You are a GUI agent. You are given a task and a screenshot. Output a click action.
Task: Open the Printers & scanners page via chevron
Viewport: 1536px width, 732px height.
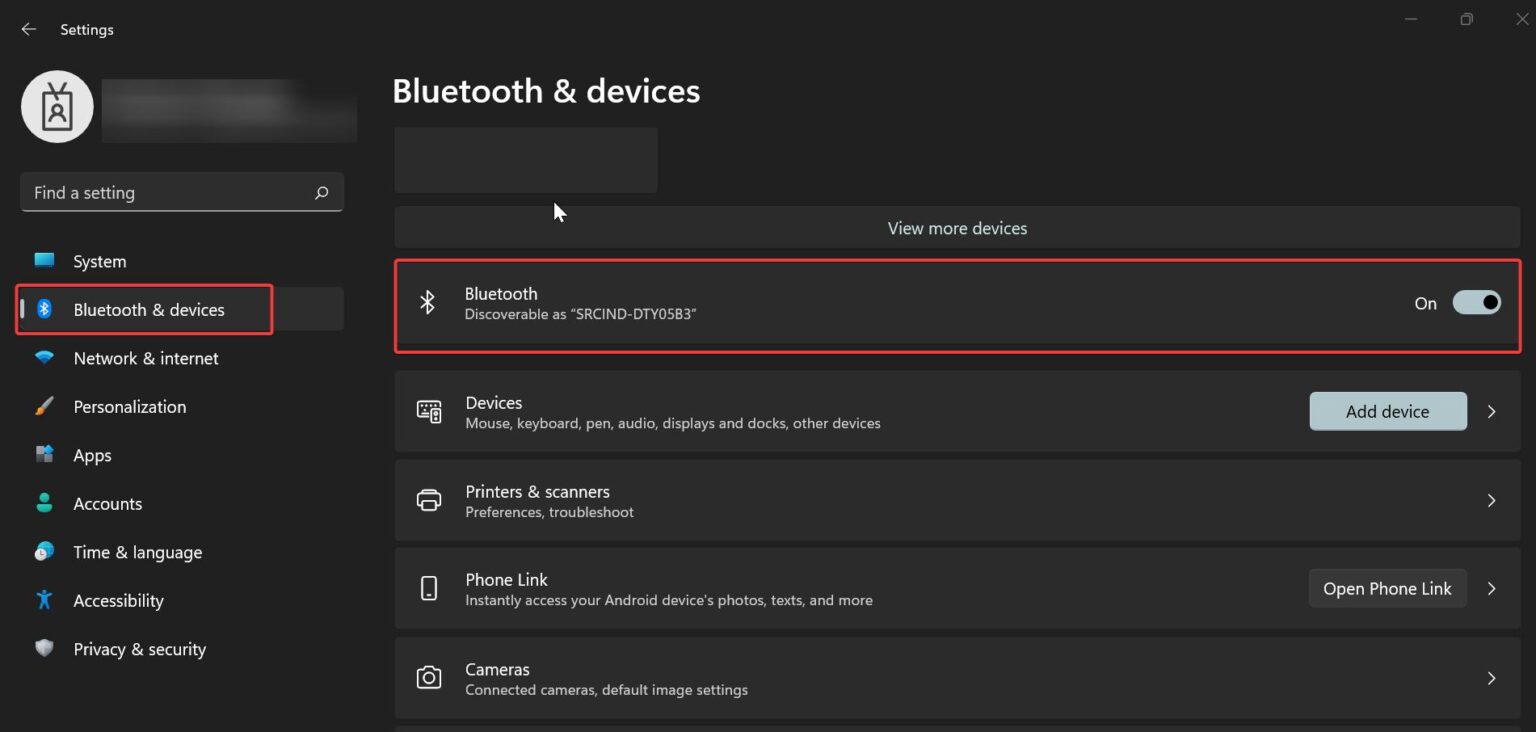(x=1491, y=500)
